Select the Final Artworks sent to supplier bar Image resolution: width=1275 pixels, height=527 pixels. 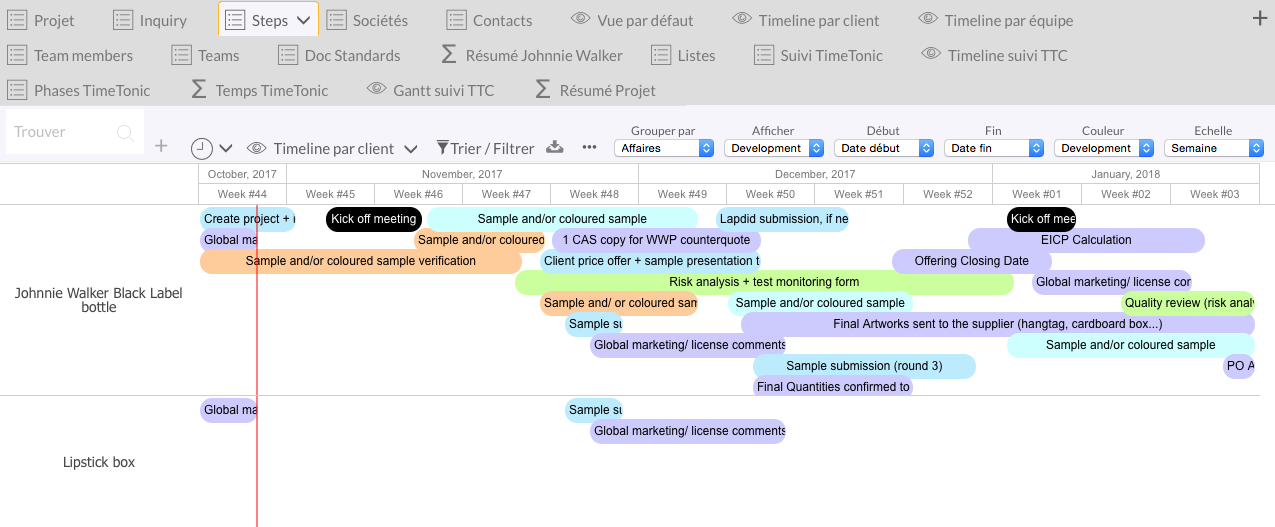point(997,324)
